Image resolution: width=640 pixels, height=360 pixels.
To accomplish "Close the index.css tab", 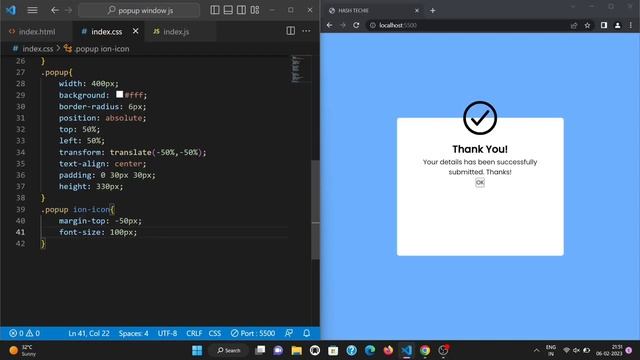I will click(x=136, y=31).
